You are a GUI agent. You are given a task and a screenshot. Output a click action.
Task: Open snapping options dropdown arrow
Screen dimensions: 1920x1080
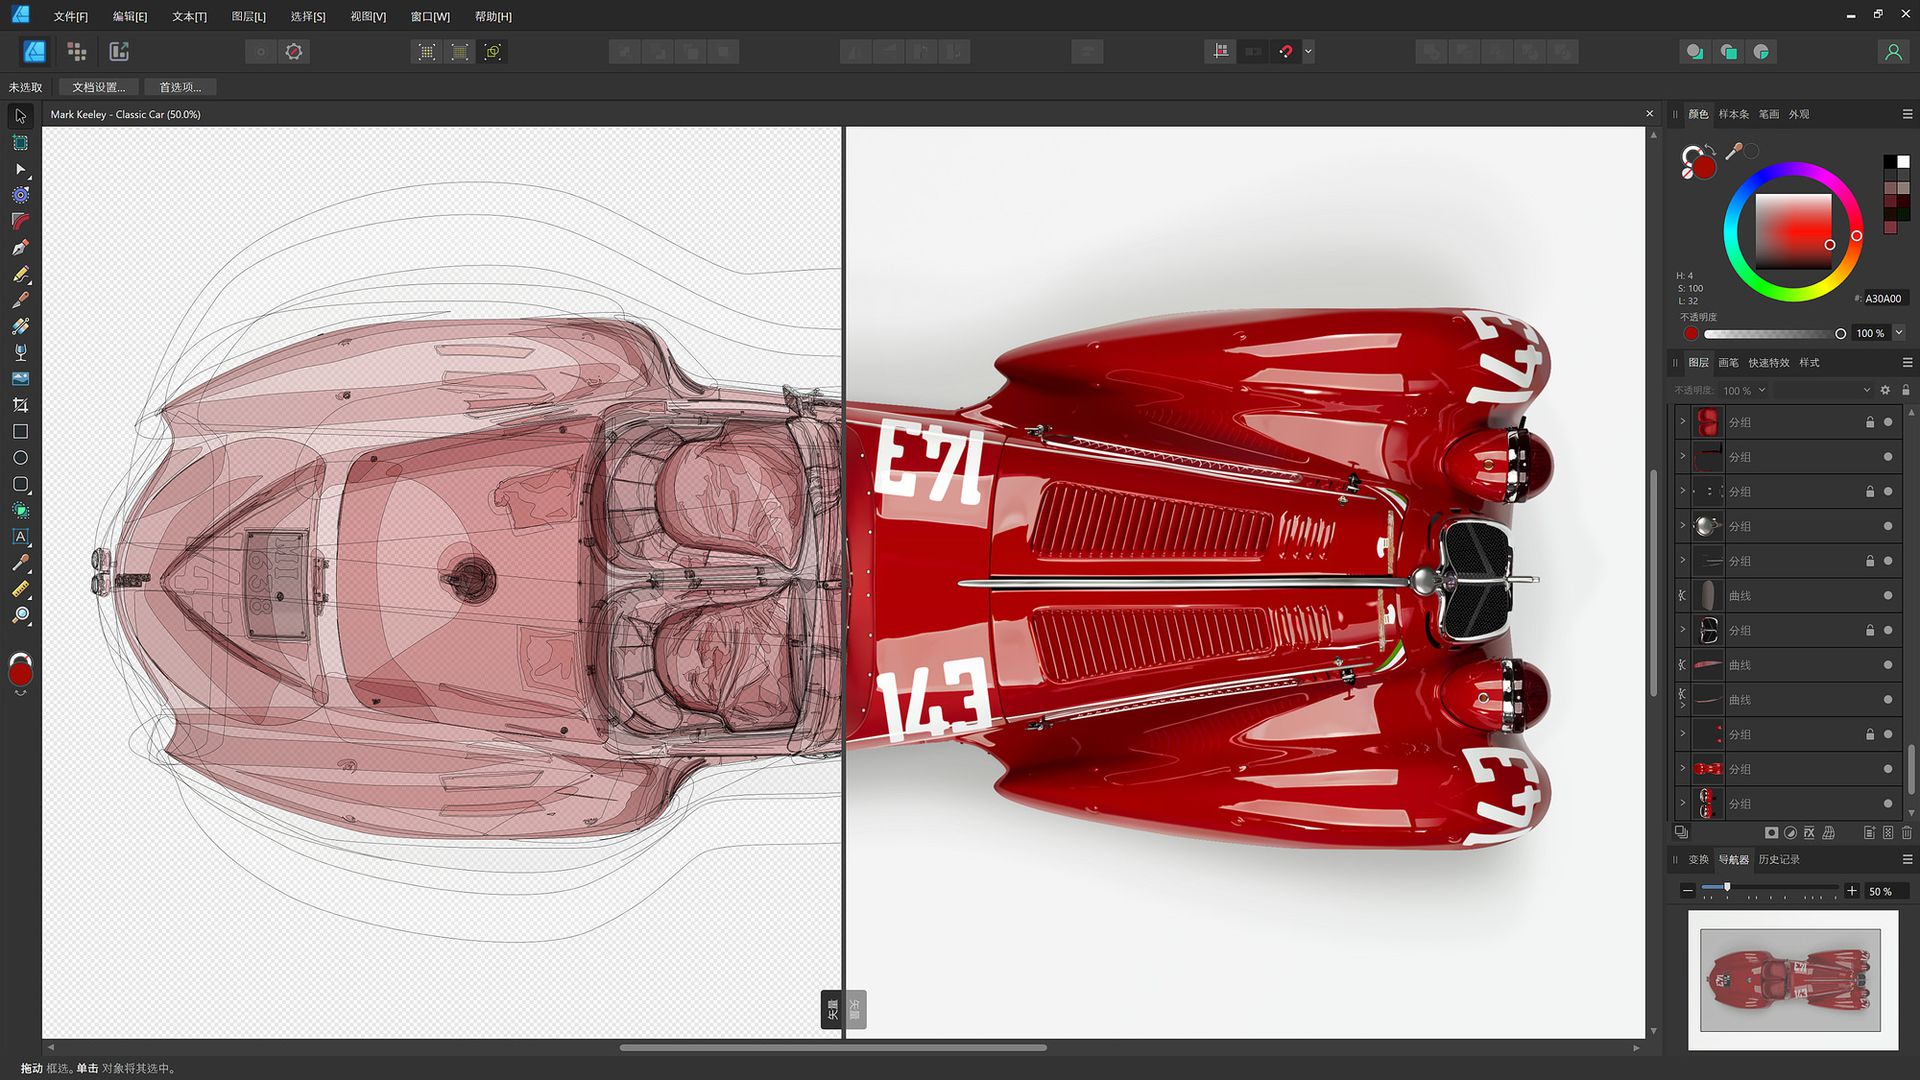1308,52
